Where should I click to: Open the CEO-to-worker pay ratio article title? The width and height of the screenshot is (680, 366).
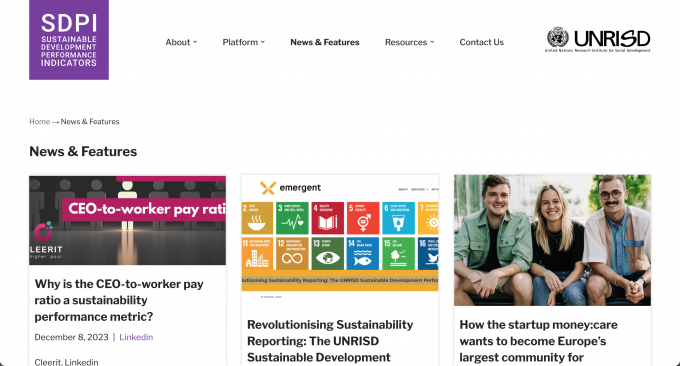click(119, 300)
